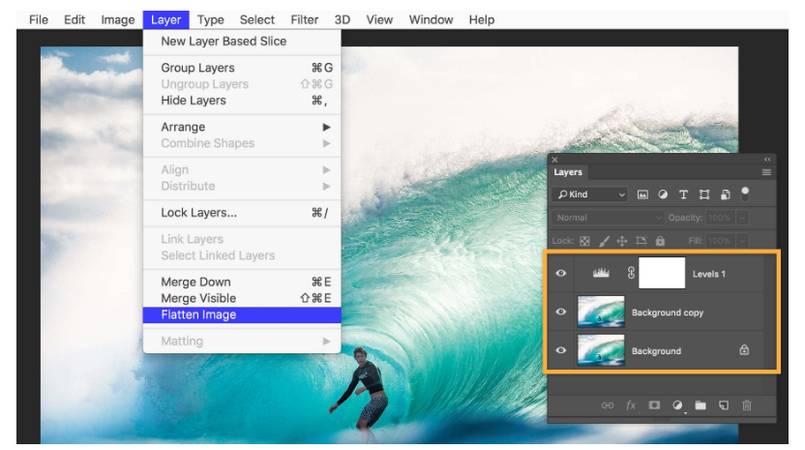Open the Edit menu
The width and height of the screenshot is (805, 450).
click(74, 19)
